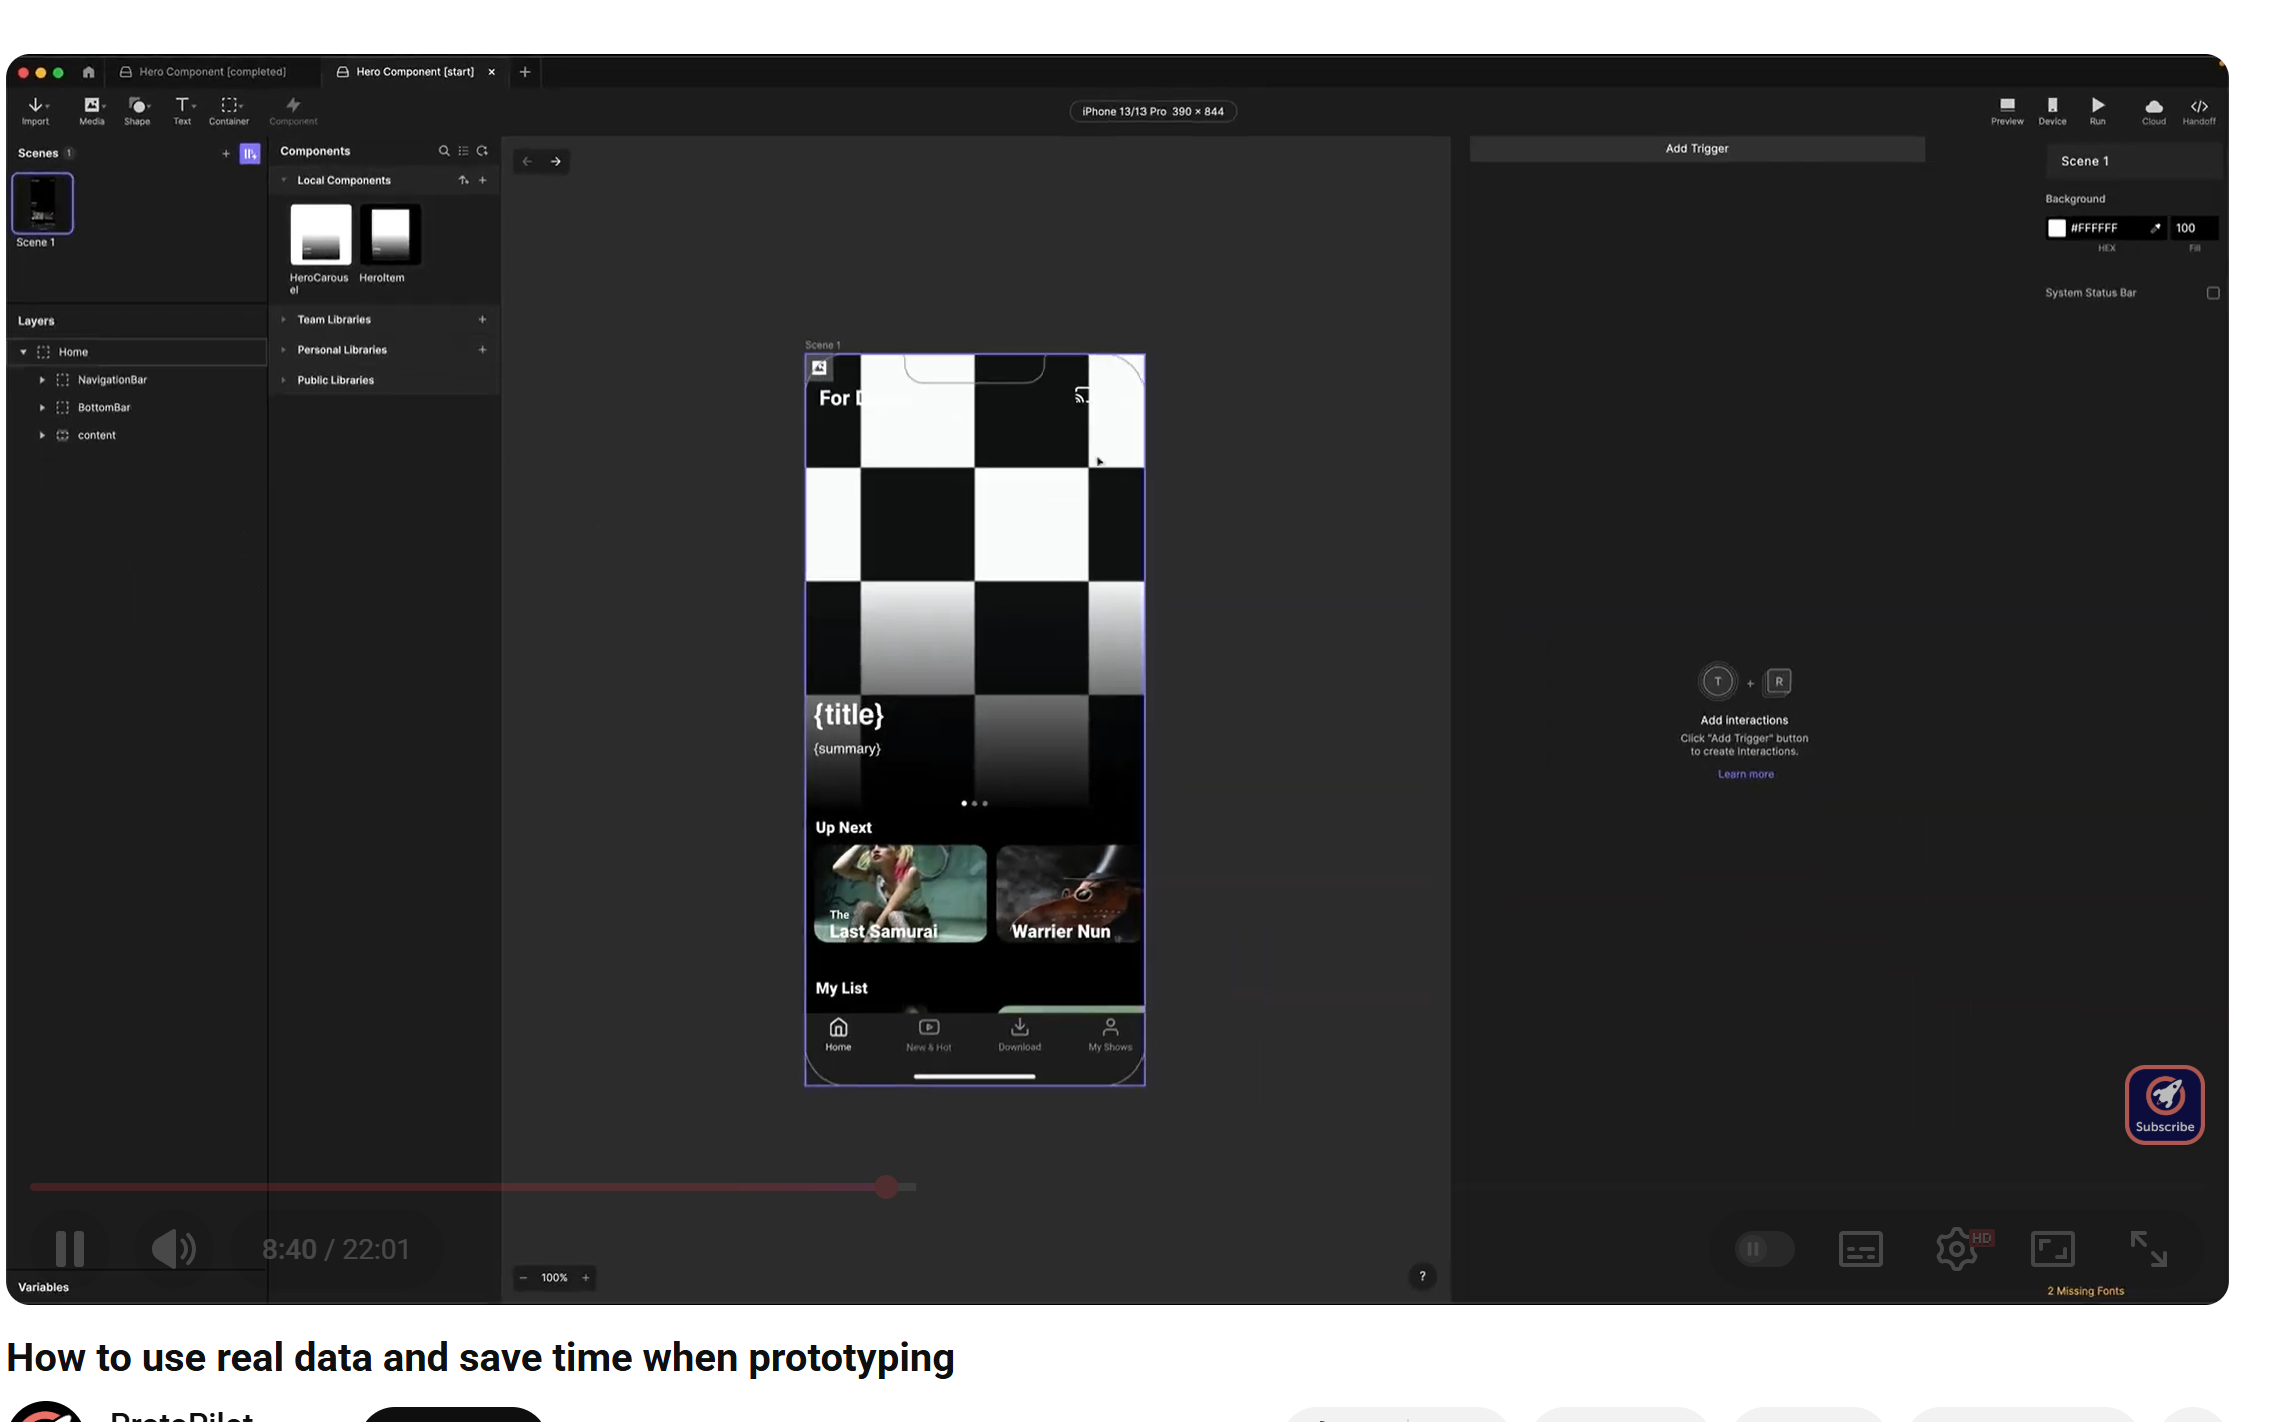Click the white background color swatch
2276x1422 pixels.
point(2056,228)
